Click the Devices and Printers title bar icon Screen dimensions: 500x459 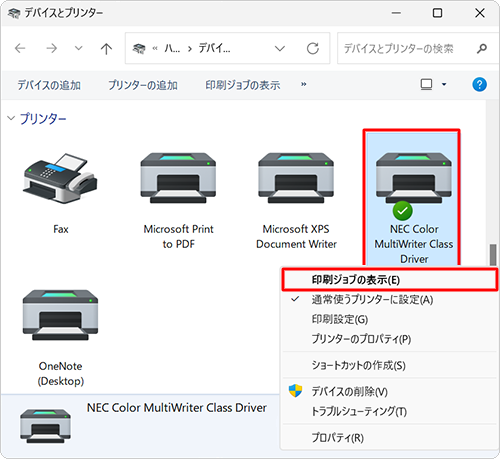pyautogui.click(x=14, y=13)
